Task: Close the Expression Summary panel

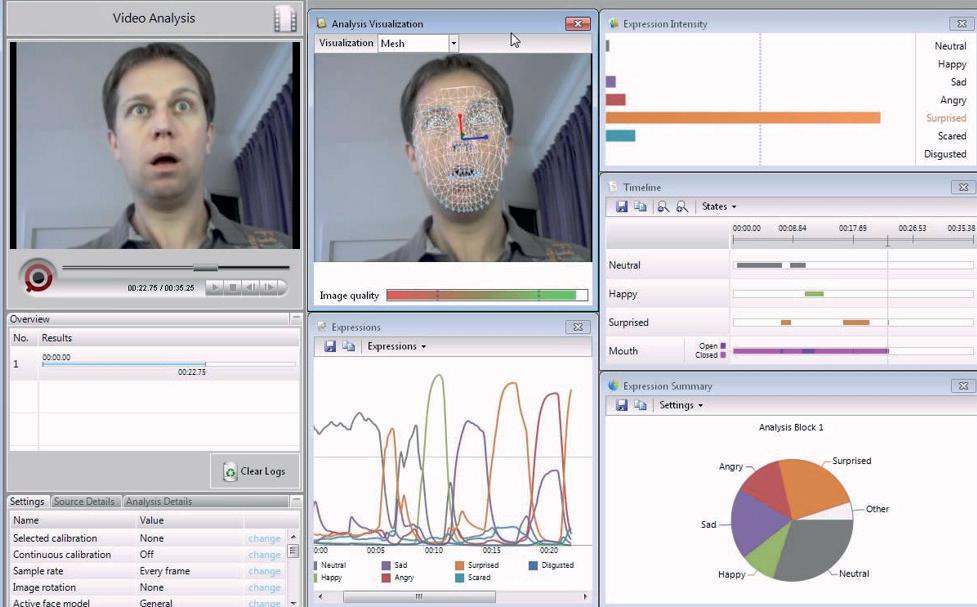Action: pyautogui.click(x=963, y=386)
